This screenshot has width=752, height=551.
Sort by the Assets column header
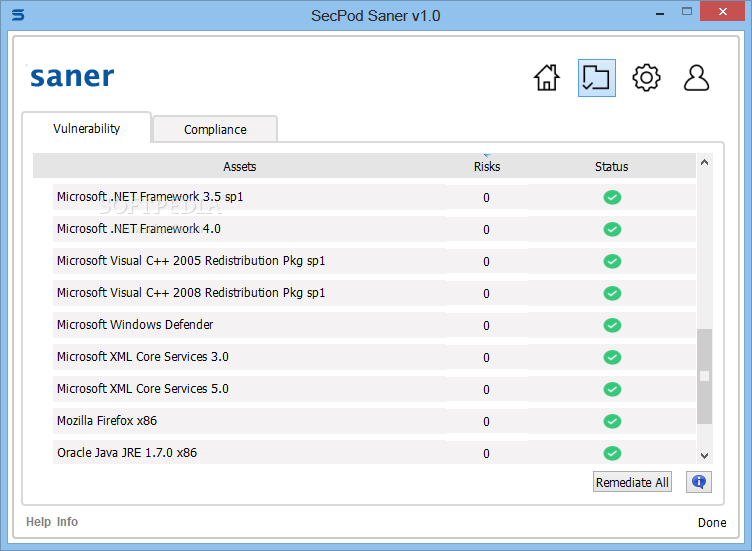pos(239,166)
